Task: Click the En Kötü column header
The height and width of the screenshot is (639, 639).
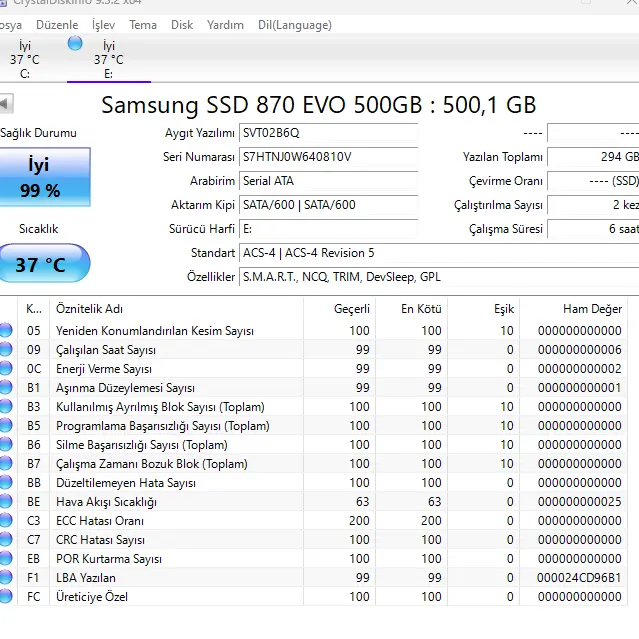Action: pos(411,309)
